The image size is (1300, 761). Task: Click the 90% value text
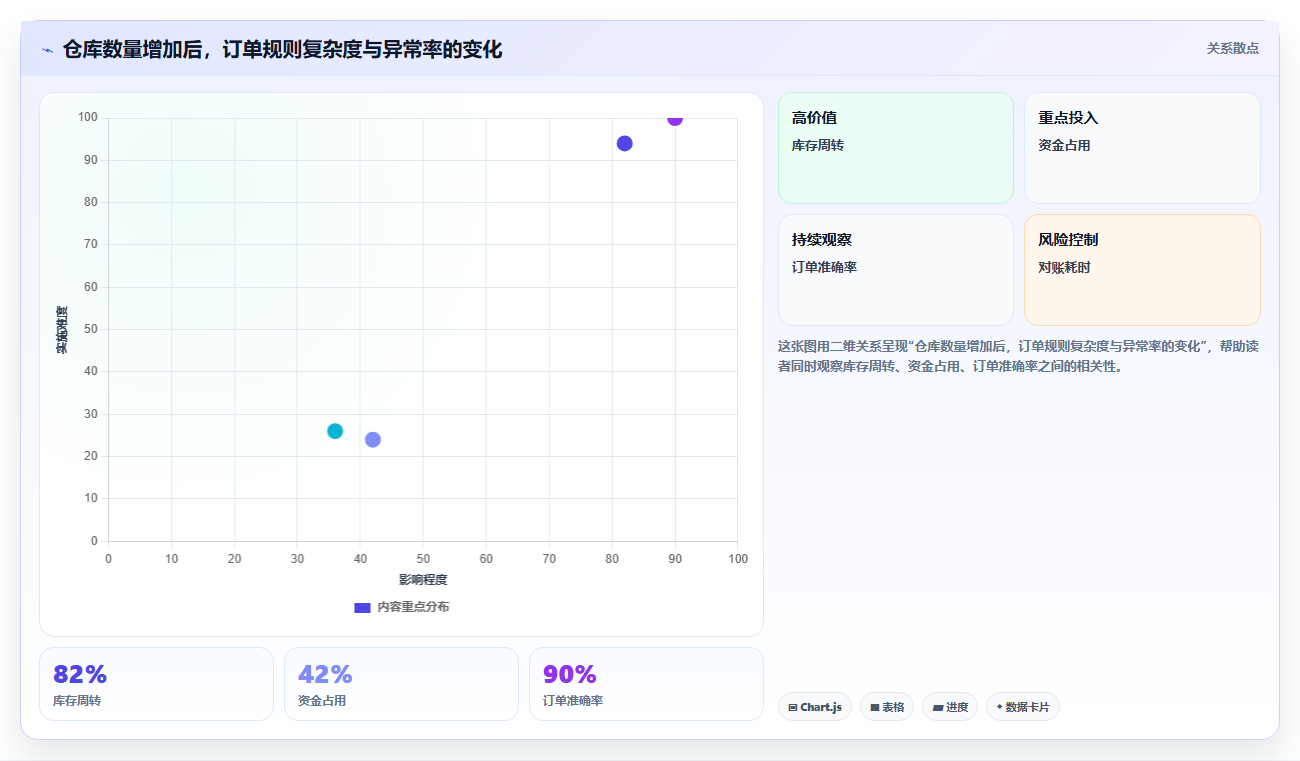coord(570,674)
